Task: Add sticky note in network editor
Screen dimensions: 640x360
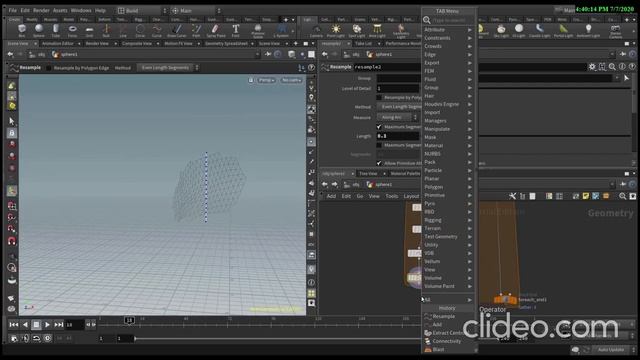Action: click(586, 196)
